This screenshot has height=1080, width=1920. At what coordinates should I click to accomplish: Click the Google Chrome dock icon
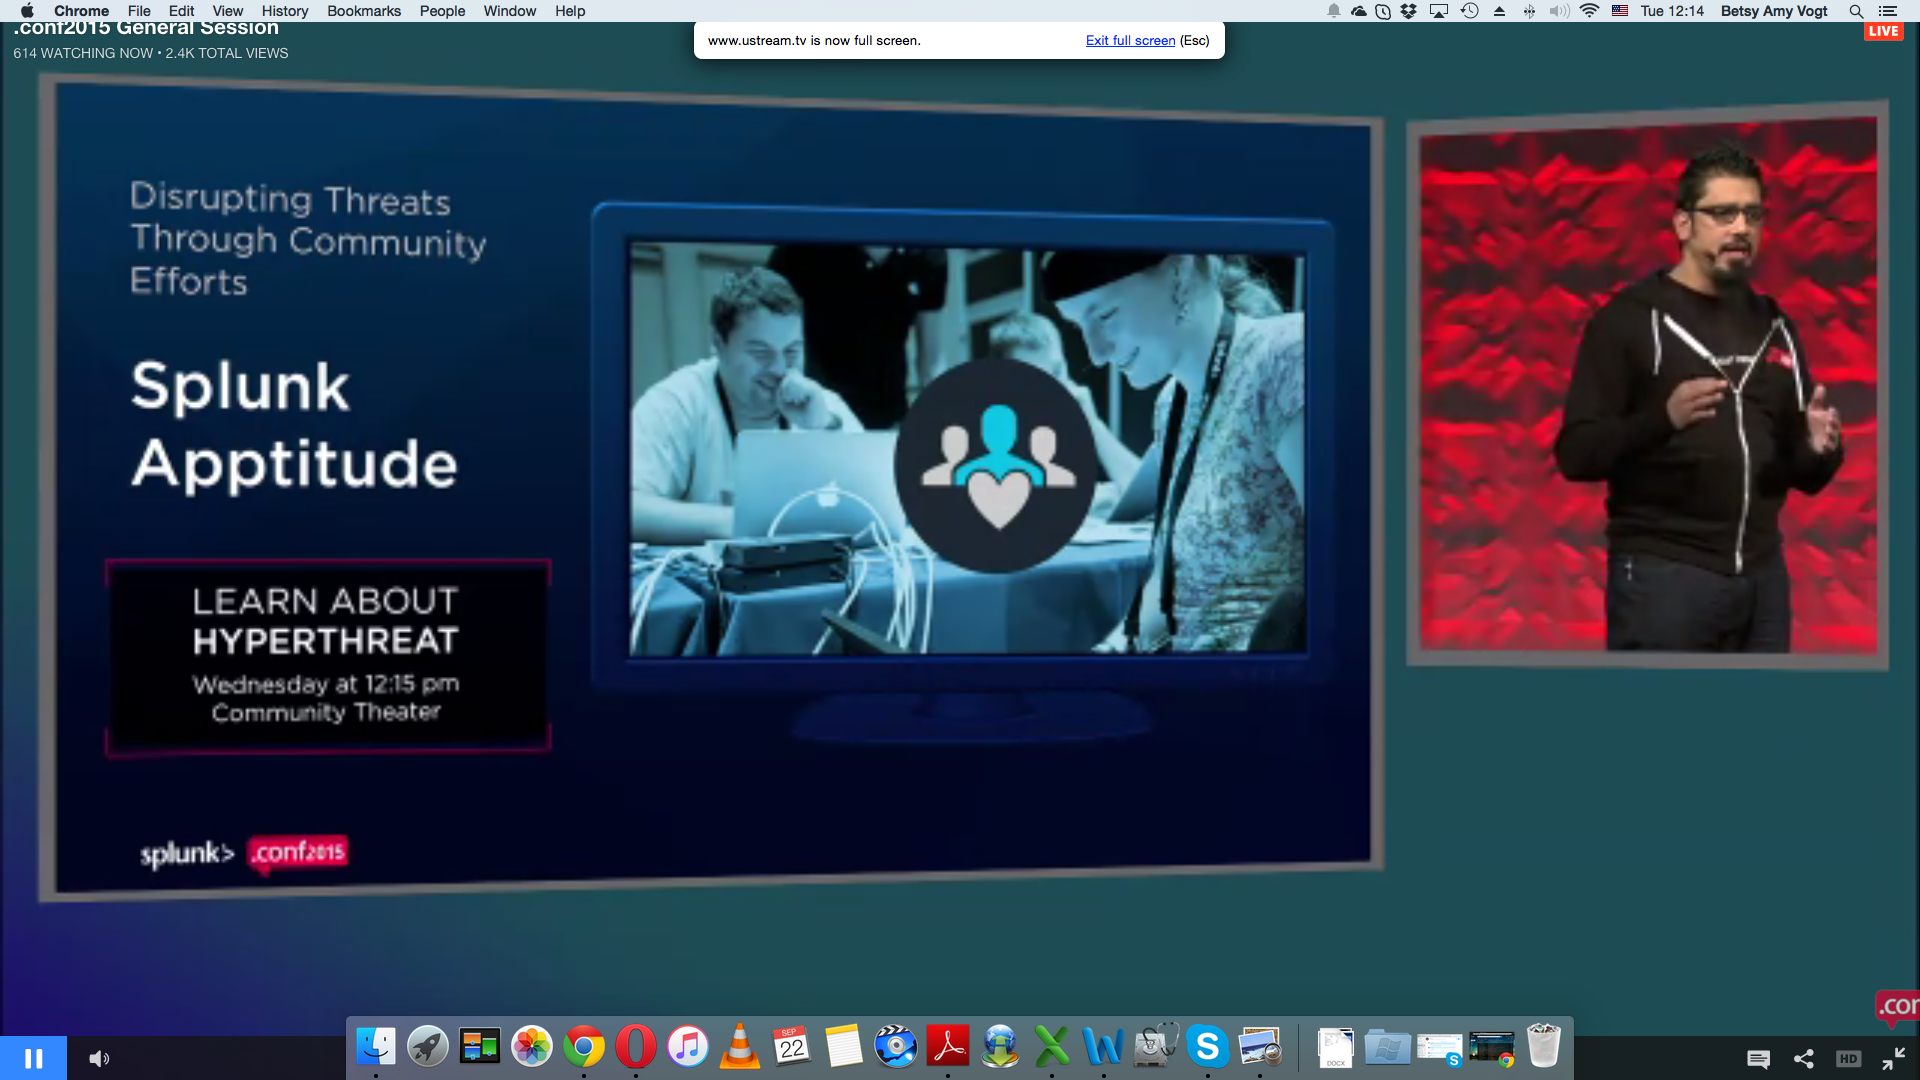coord(584,1047)
